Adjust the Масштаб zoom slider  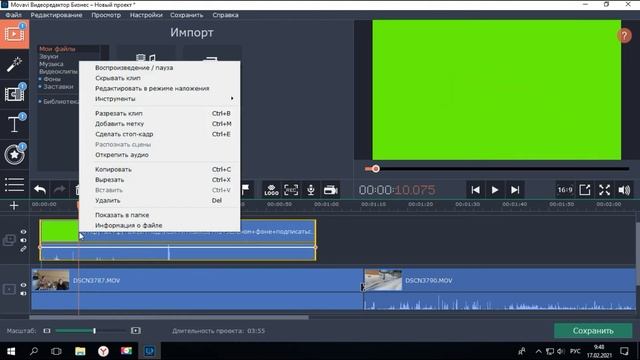pos(94,331)
